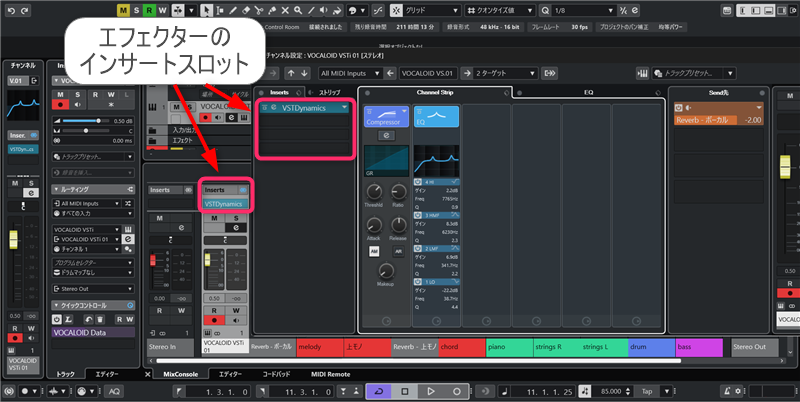Expand the VSTDynamics insert slot arrow
This screenshot has height=402, width=800.
345,108
